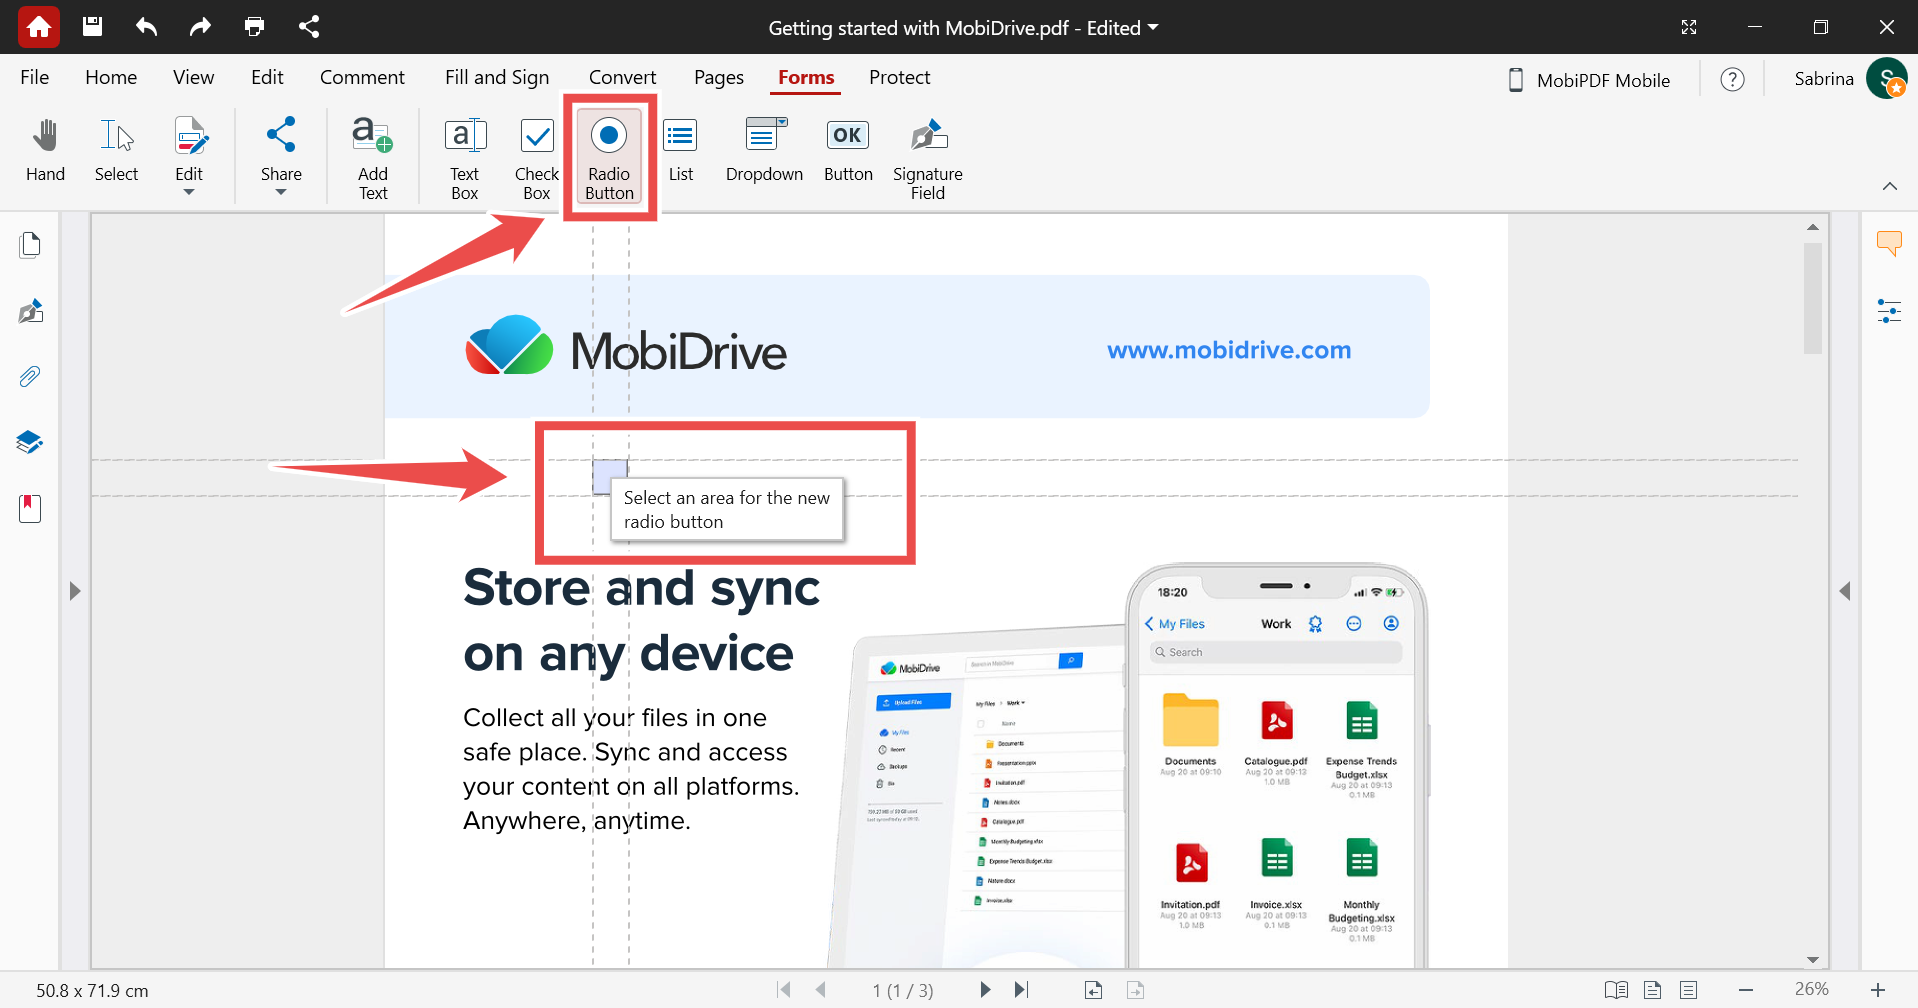The height and width of the screenshot is (1008, 1918).
Task: Switch to continuous page view mode
Action: point(1688,990)
